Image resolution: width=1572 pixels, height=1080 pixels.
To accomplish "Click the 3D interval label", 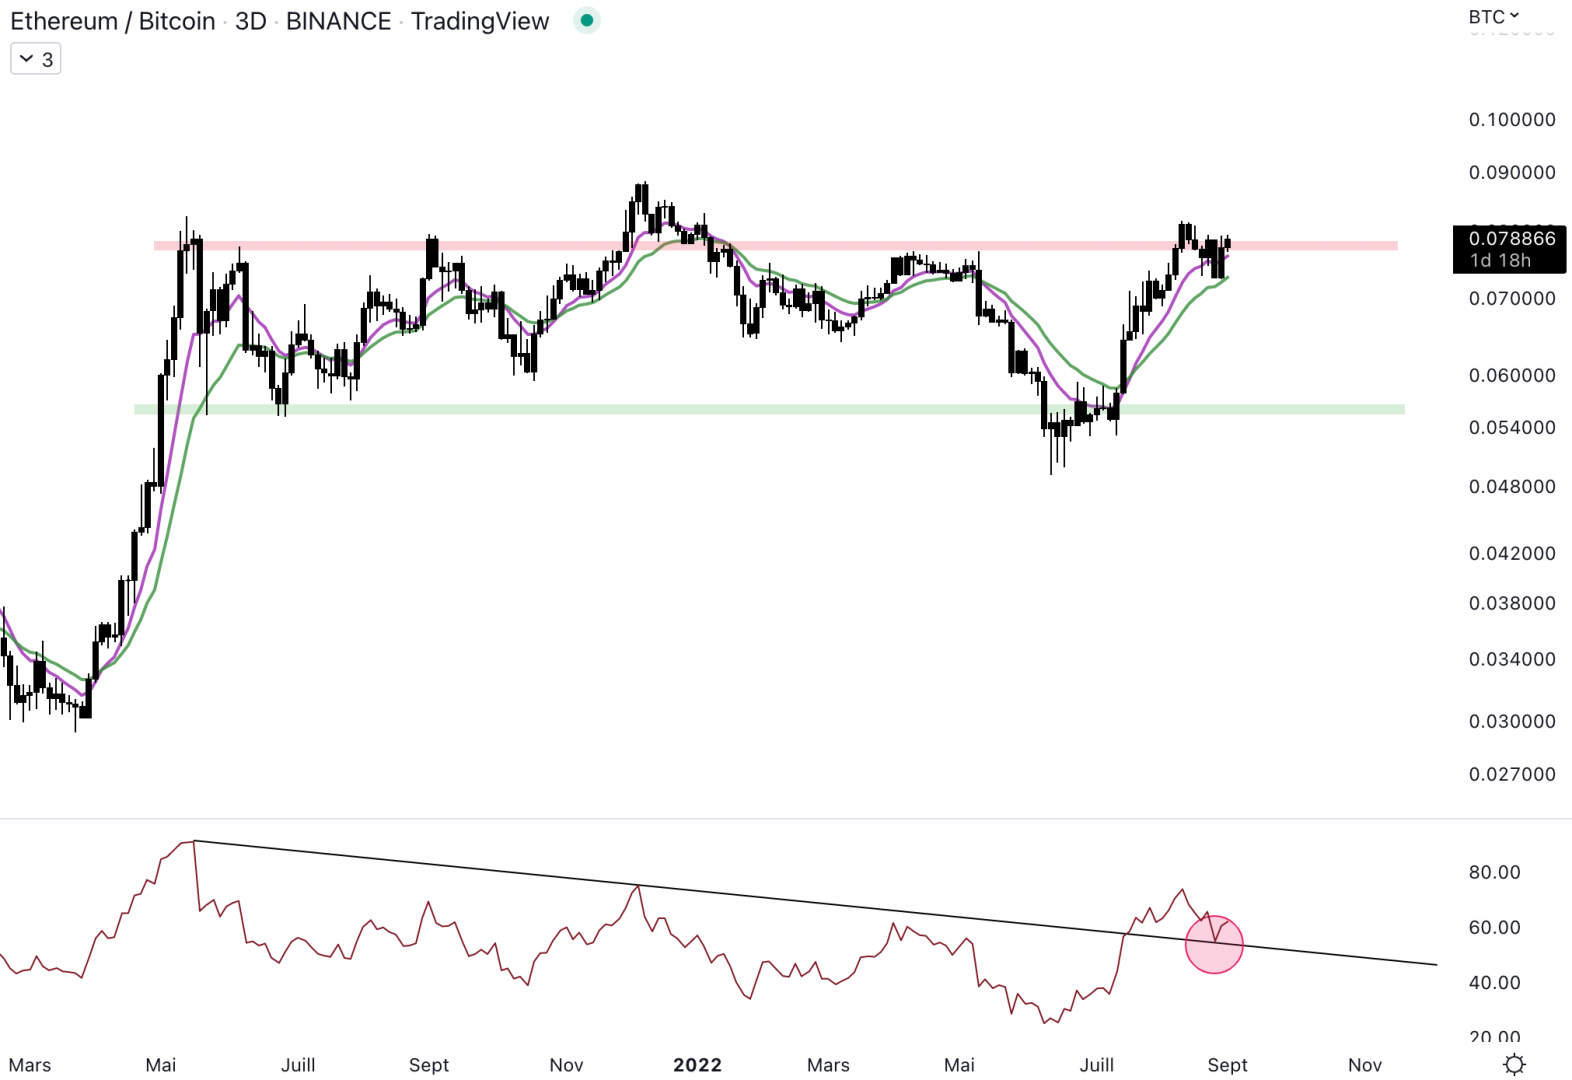I will [250, 21].
